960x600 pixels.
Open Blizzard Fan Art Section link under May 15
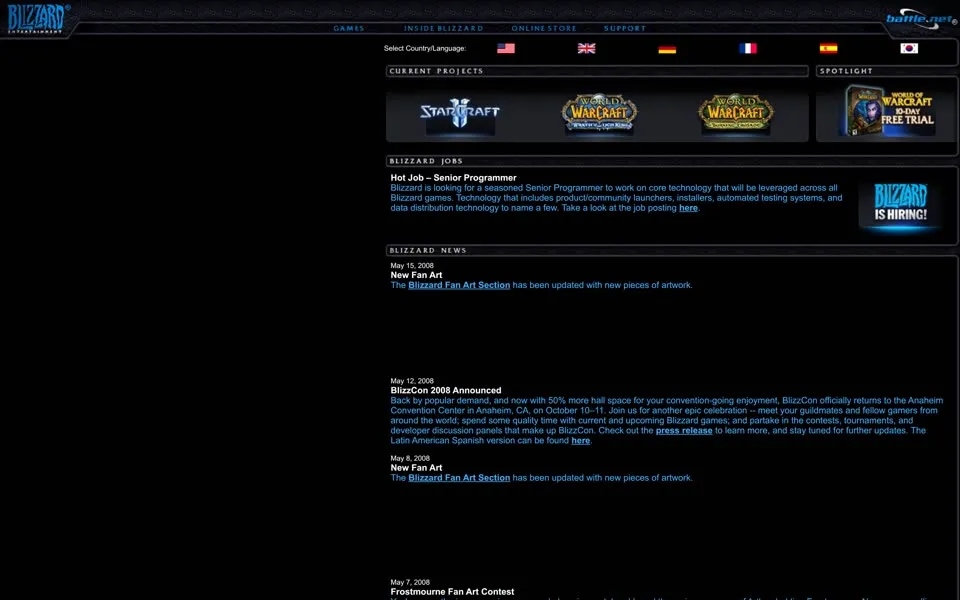coord(459,285)
